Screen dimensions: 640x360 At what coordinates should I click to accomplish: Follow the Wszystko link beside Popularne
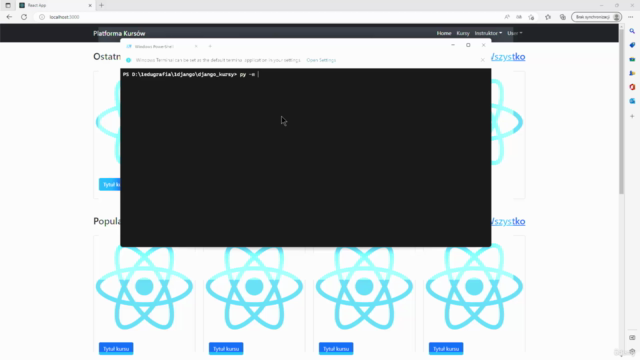[x=508, y=221]
